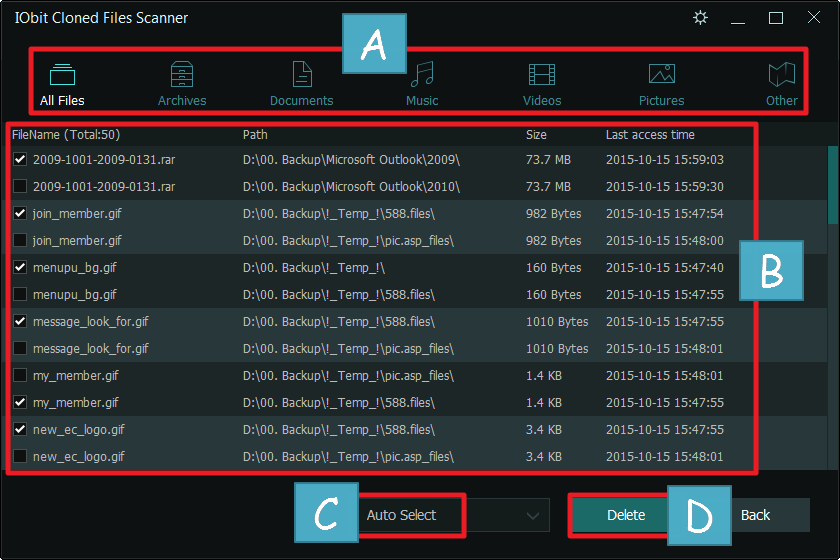This screenshot has height=560, width=840.
Task: Click the vertical scrollbar thumb
Action: click(x=832, y=185)
